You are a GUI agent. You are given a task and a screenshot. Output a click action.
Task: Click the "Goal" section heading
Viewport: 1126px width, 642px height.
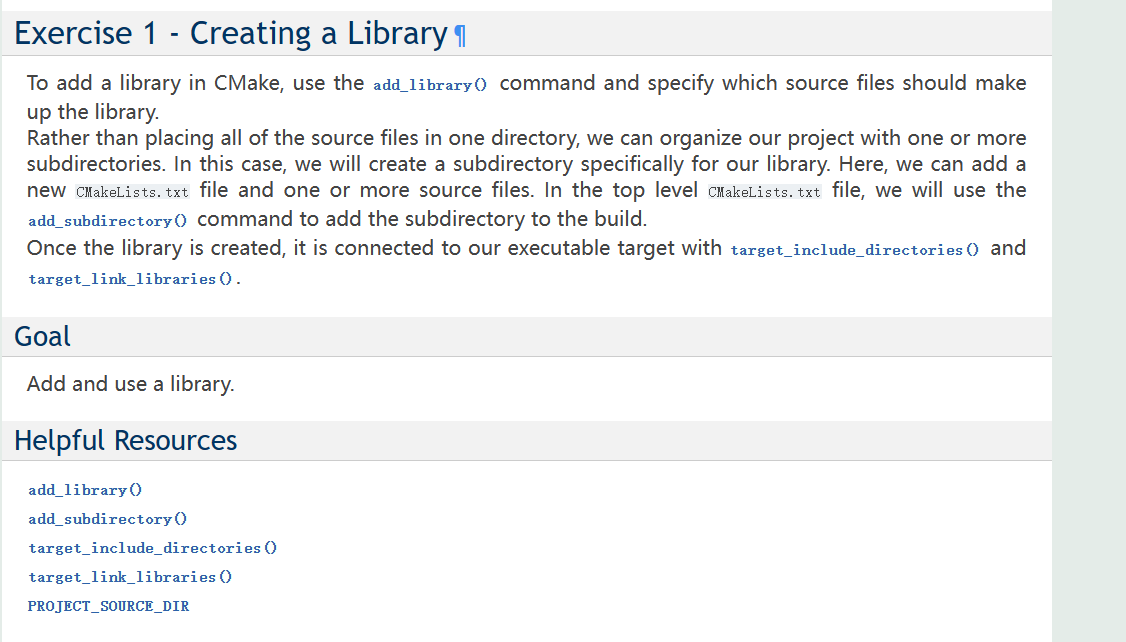pos(42,337)
